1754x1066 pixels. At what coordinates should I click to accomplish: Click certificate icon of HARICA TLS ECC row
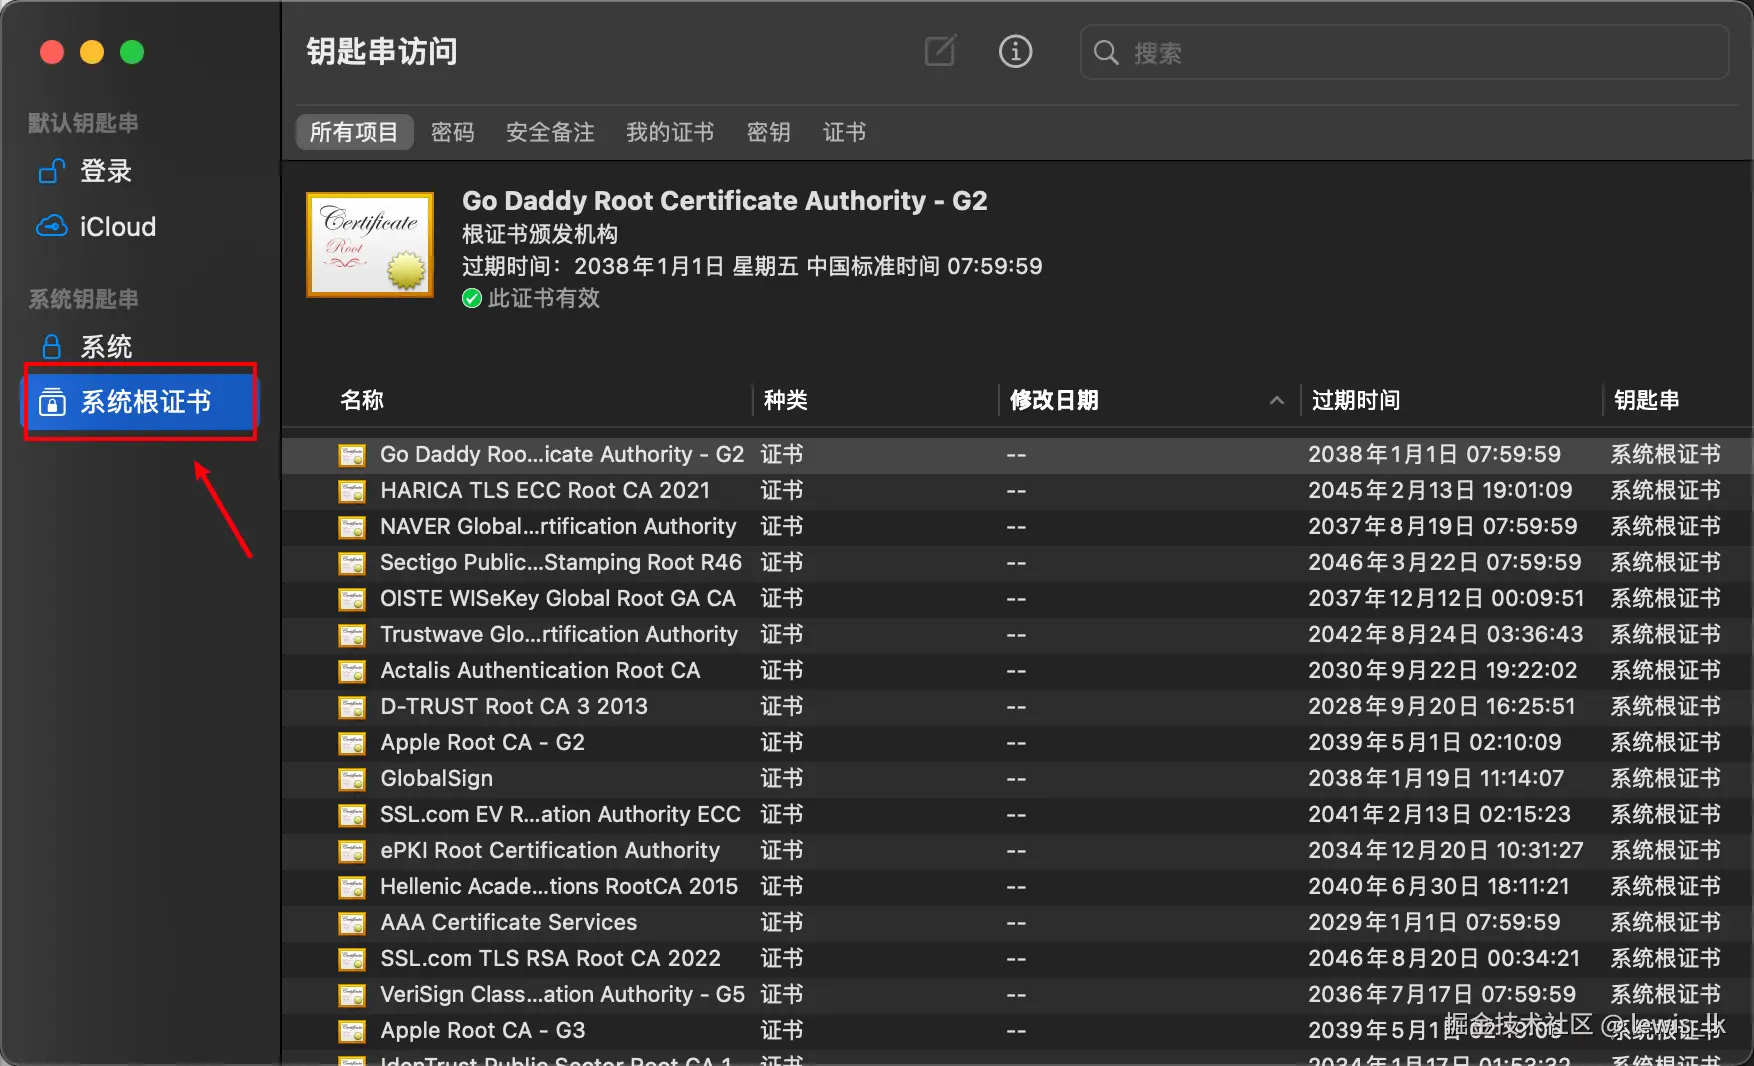(352, 491)
